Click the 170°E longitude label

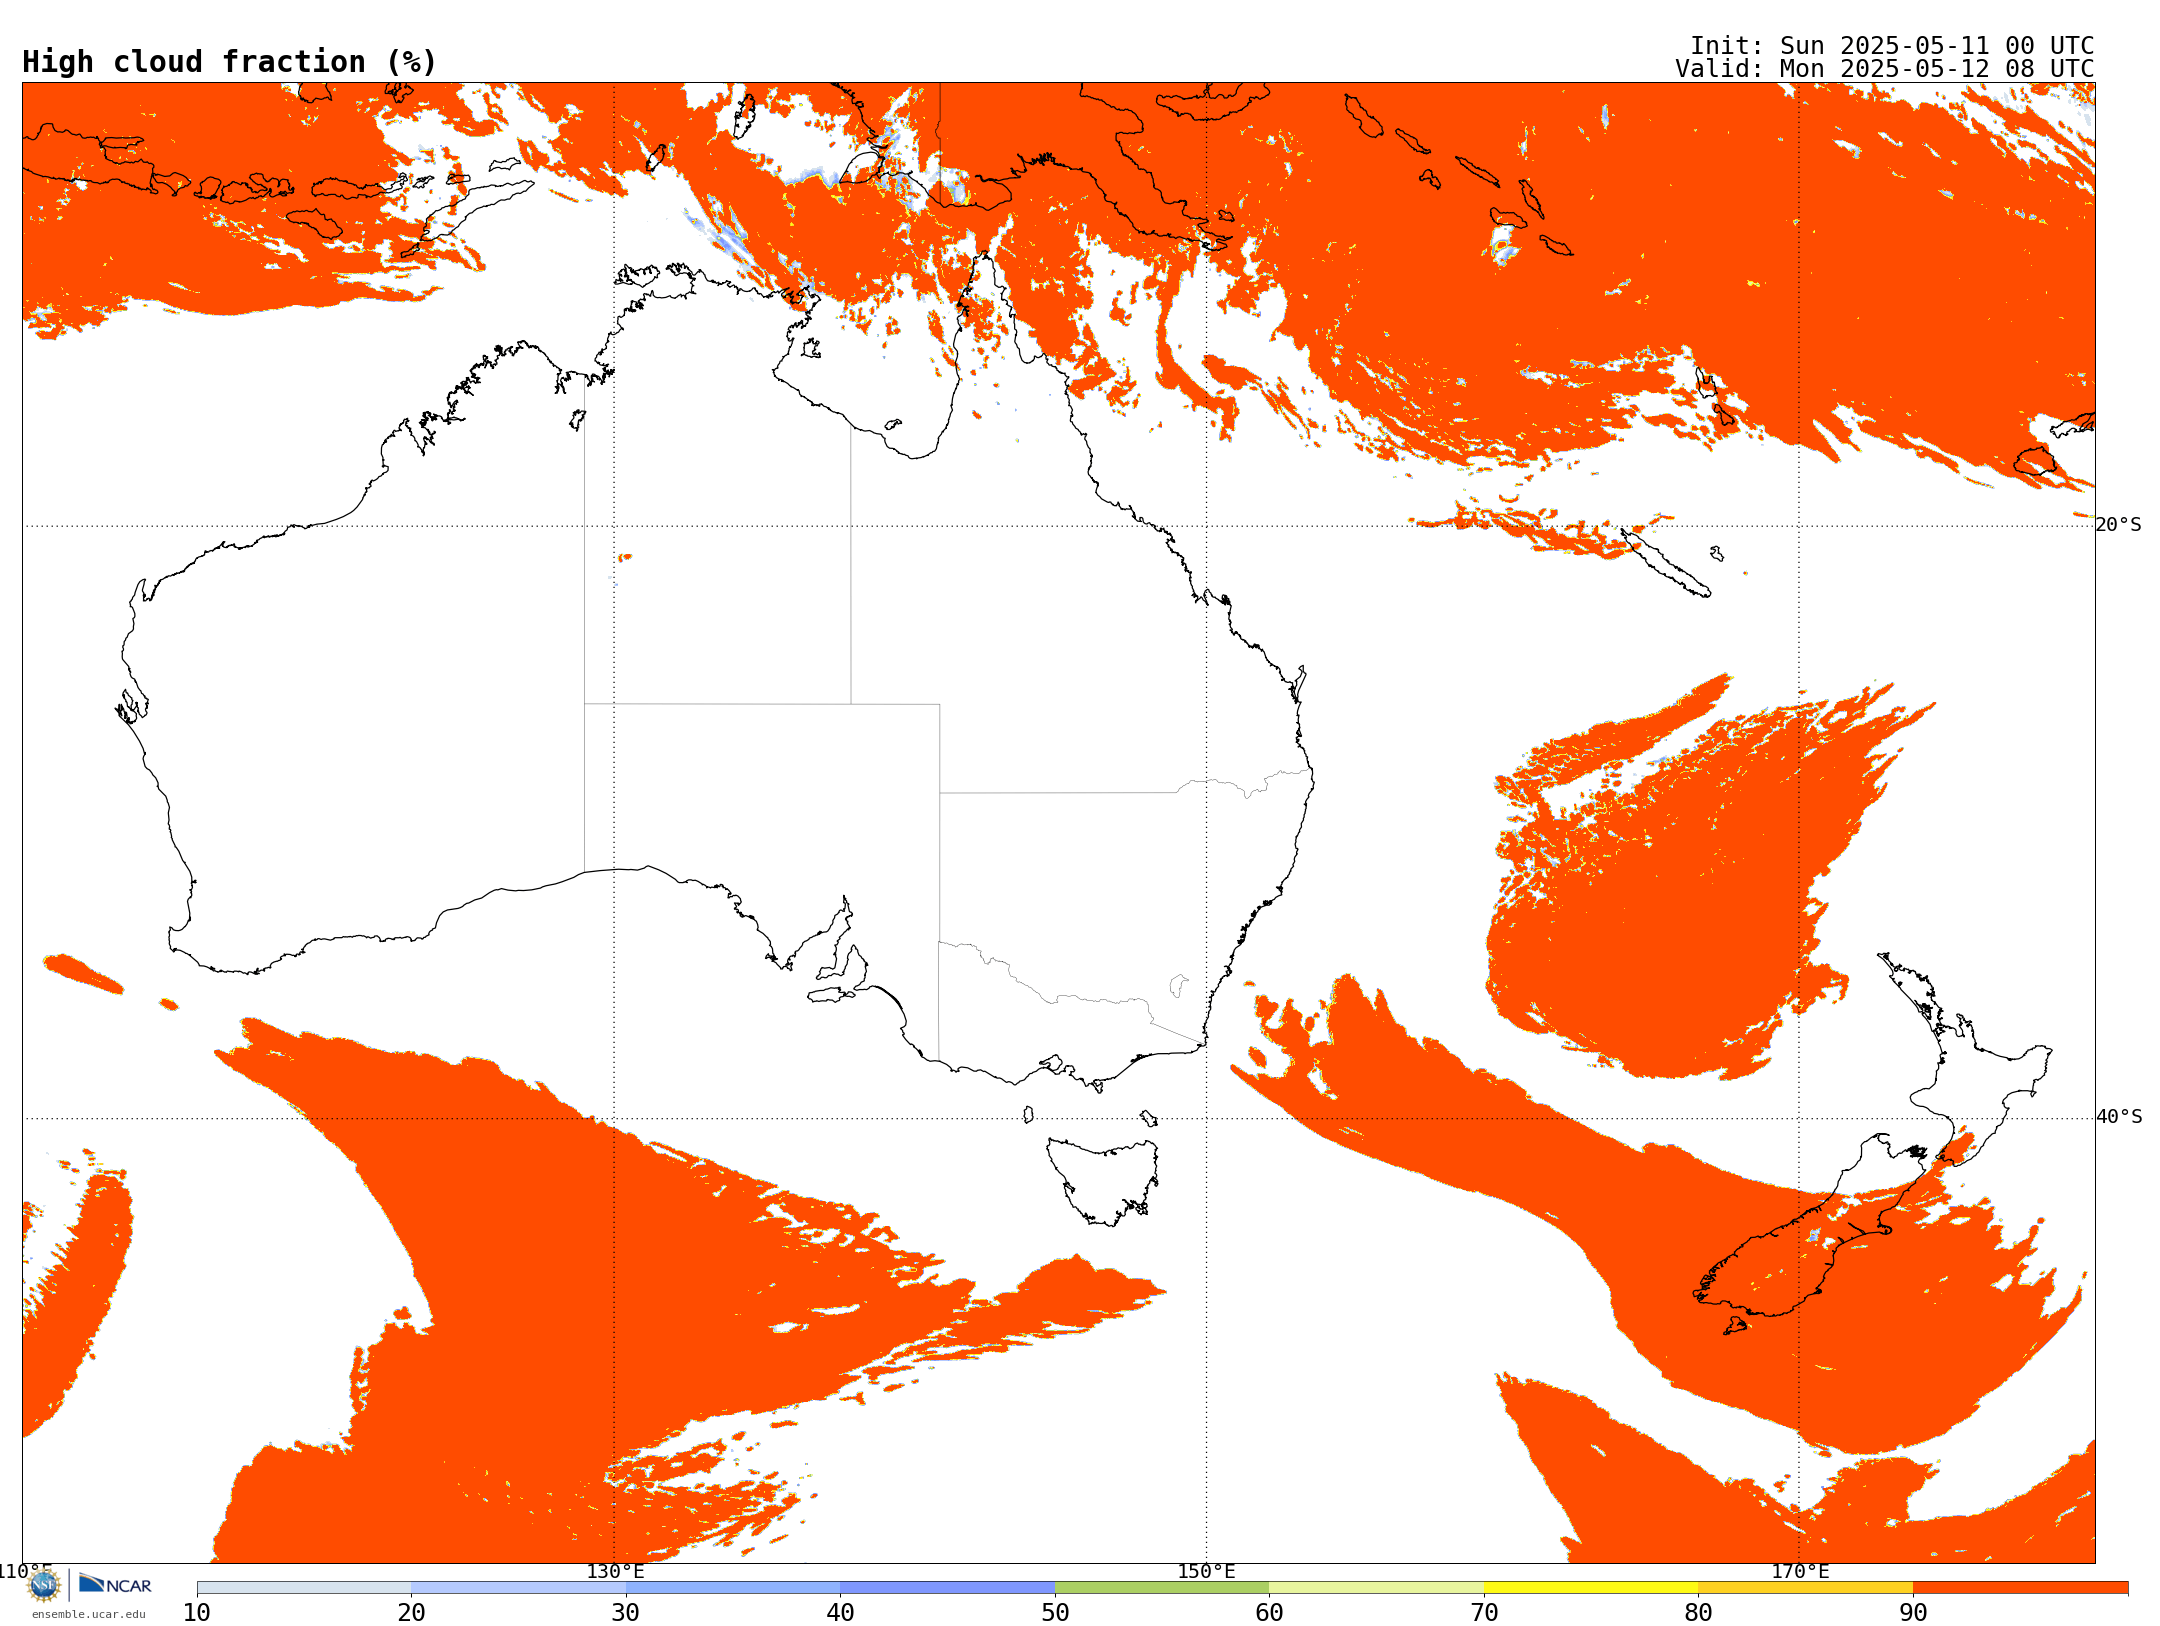coord(1800,1572)
